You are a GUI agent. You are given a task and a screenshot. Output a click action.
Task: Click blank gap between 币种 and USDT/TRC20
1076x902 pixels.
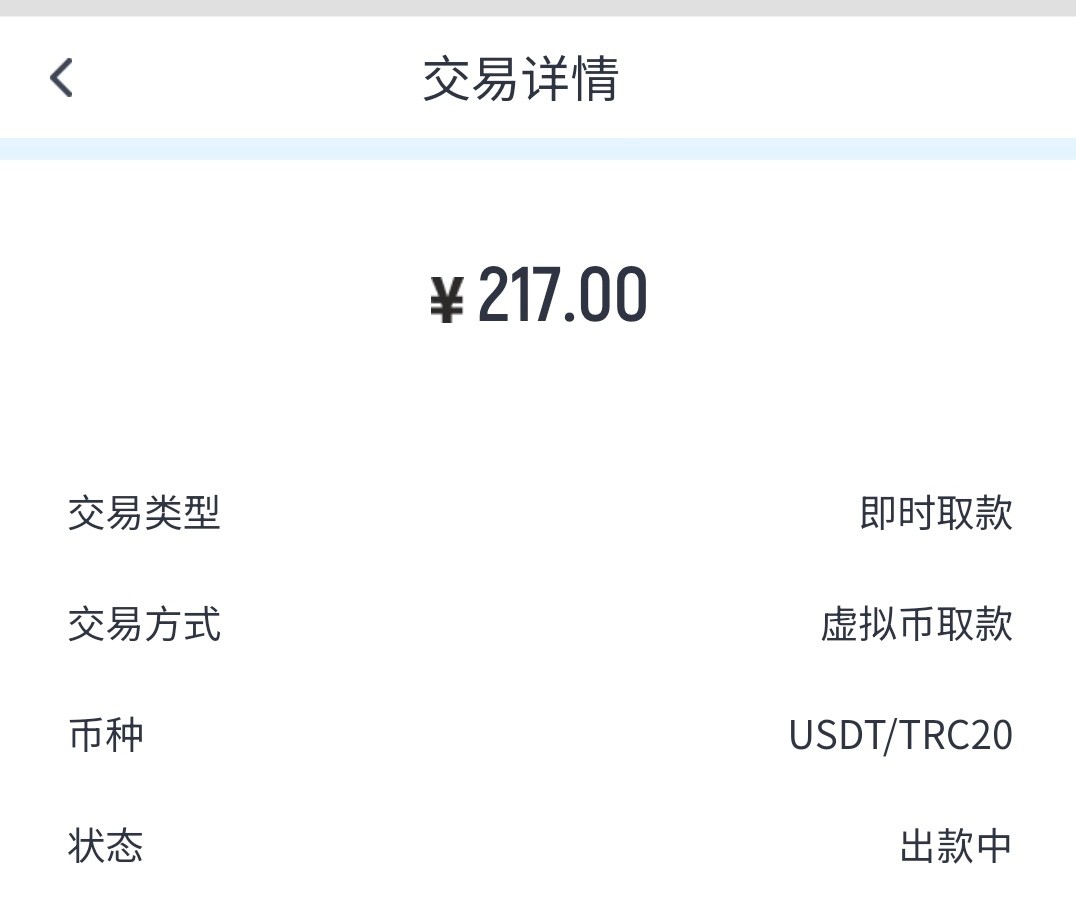(460, 736)
